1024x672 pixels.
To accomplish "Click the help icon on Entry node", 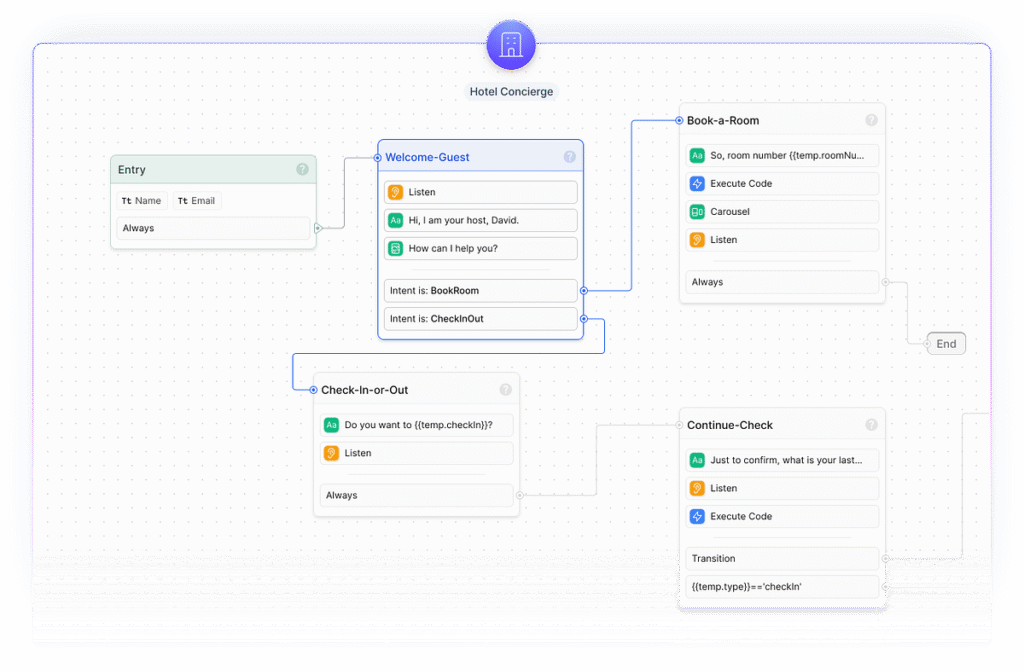I will tap(302, 170).
